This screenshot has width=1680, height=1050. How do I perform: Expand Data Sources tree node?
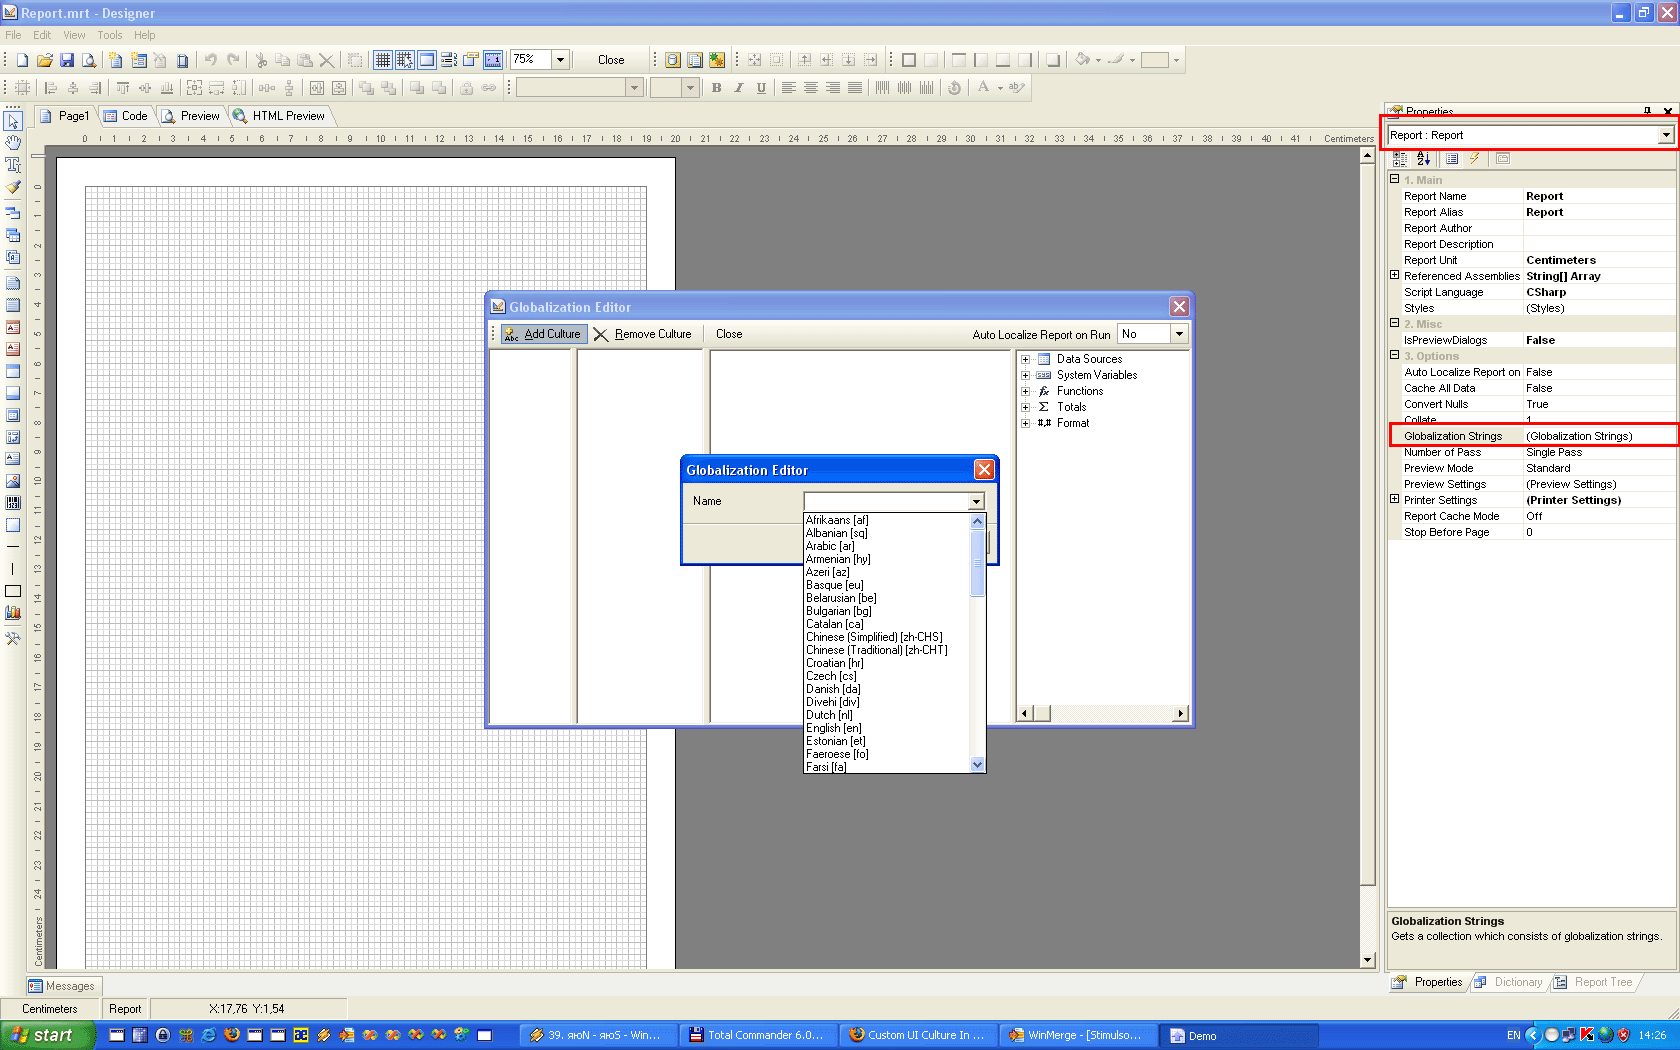coord(1025,359)
